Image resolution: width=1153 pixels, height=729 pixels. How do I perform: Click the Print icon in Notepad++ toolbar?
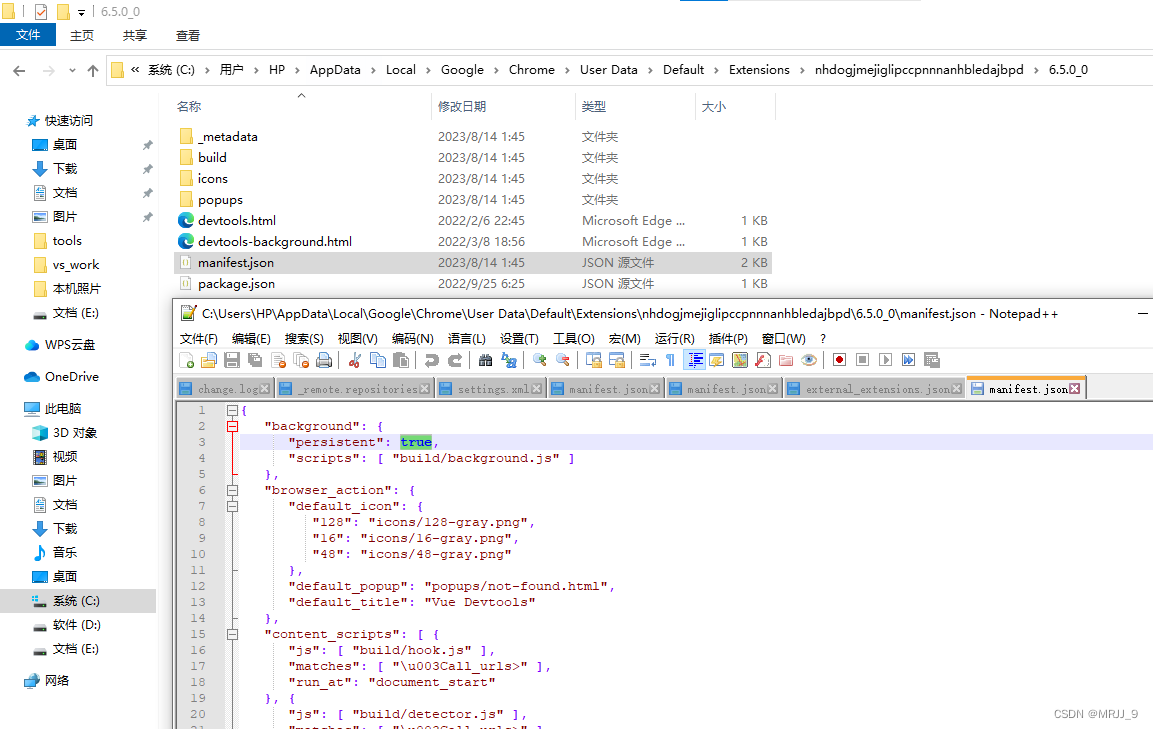click(x=324, y=360)
